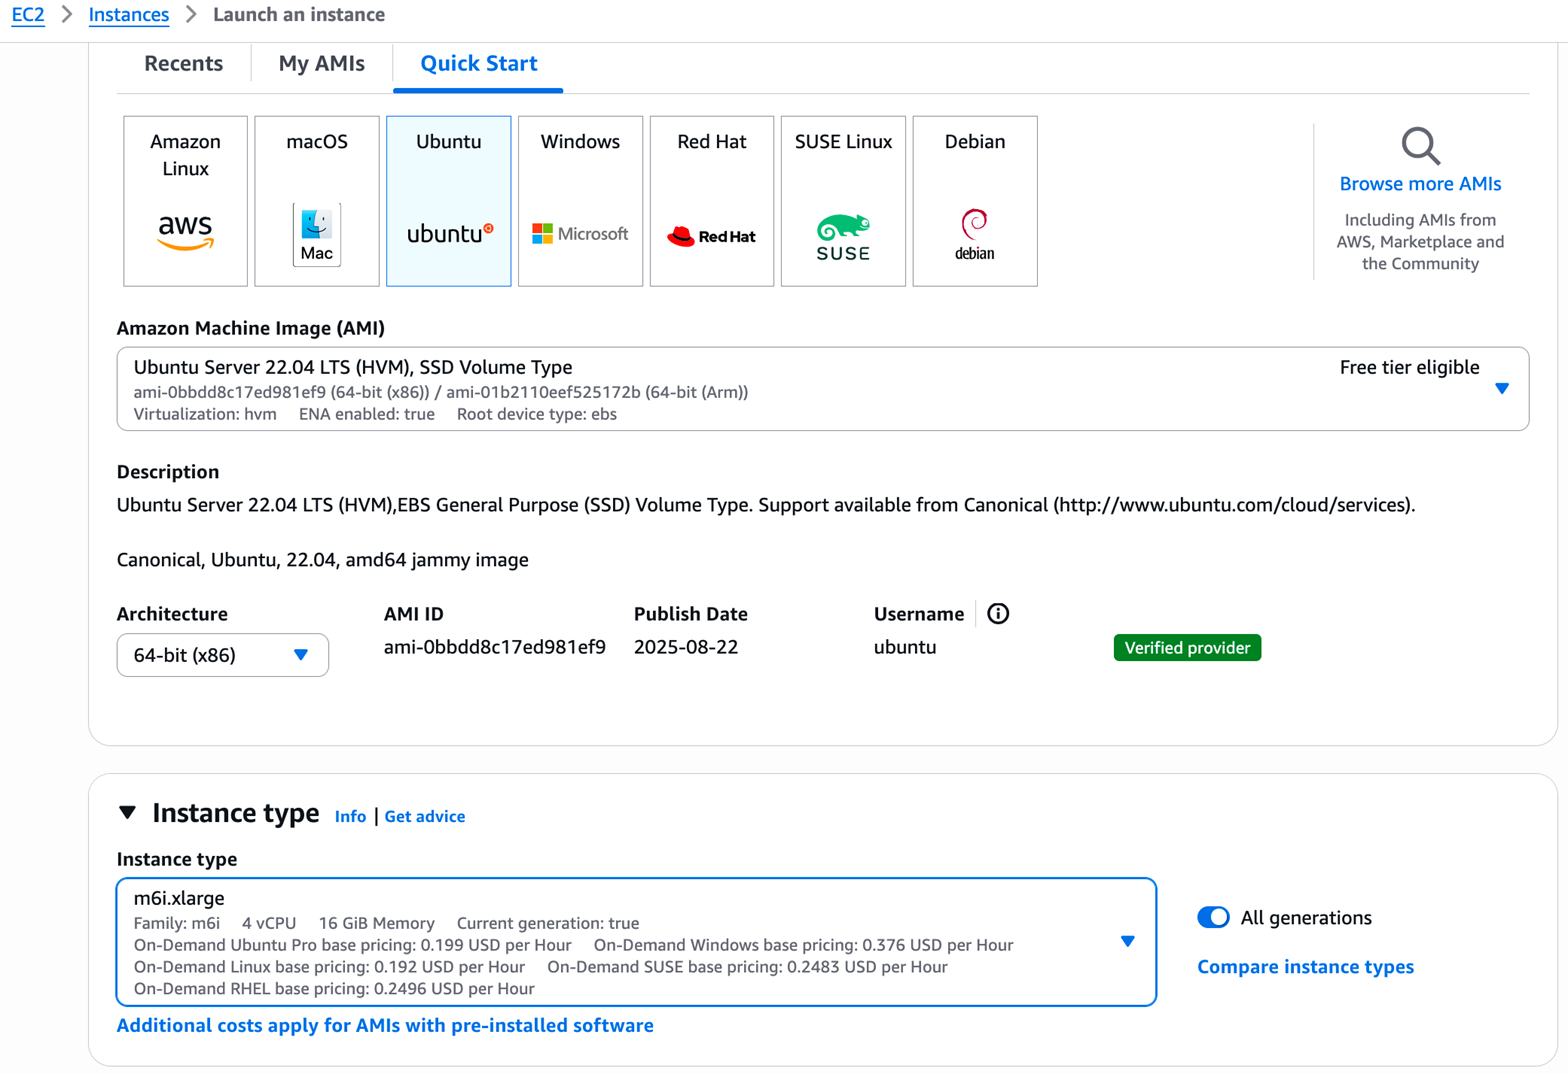Click the Launch an instance breadcrumb text

(299, 15)
